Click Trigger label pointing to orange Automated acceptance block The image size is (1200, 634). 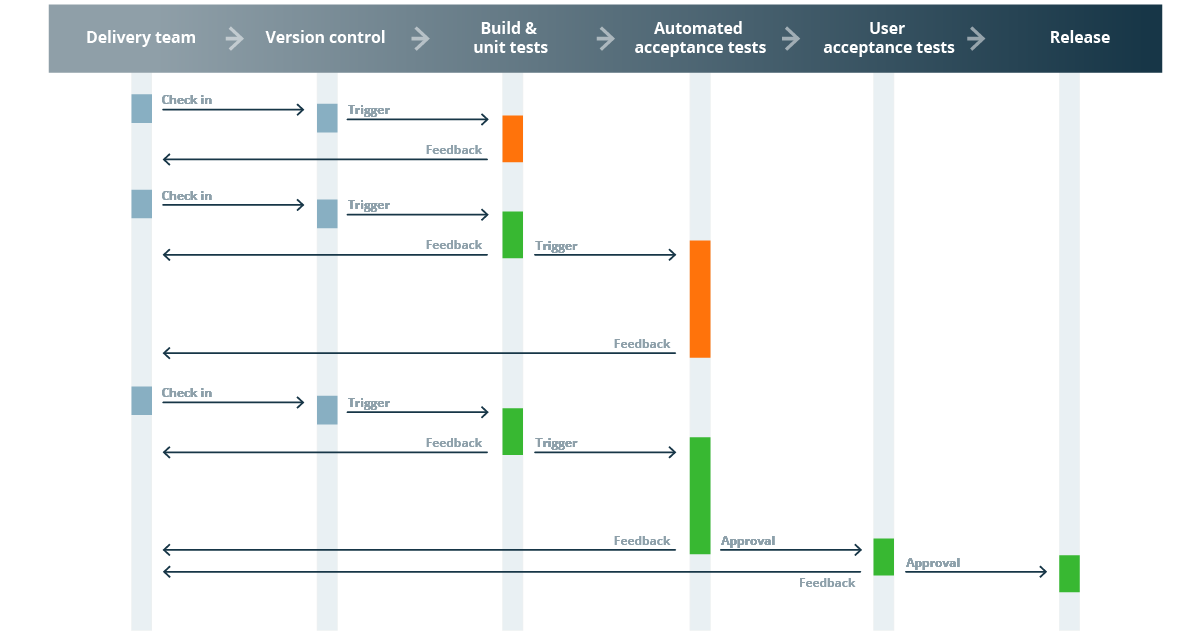(x=556, y=246)
